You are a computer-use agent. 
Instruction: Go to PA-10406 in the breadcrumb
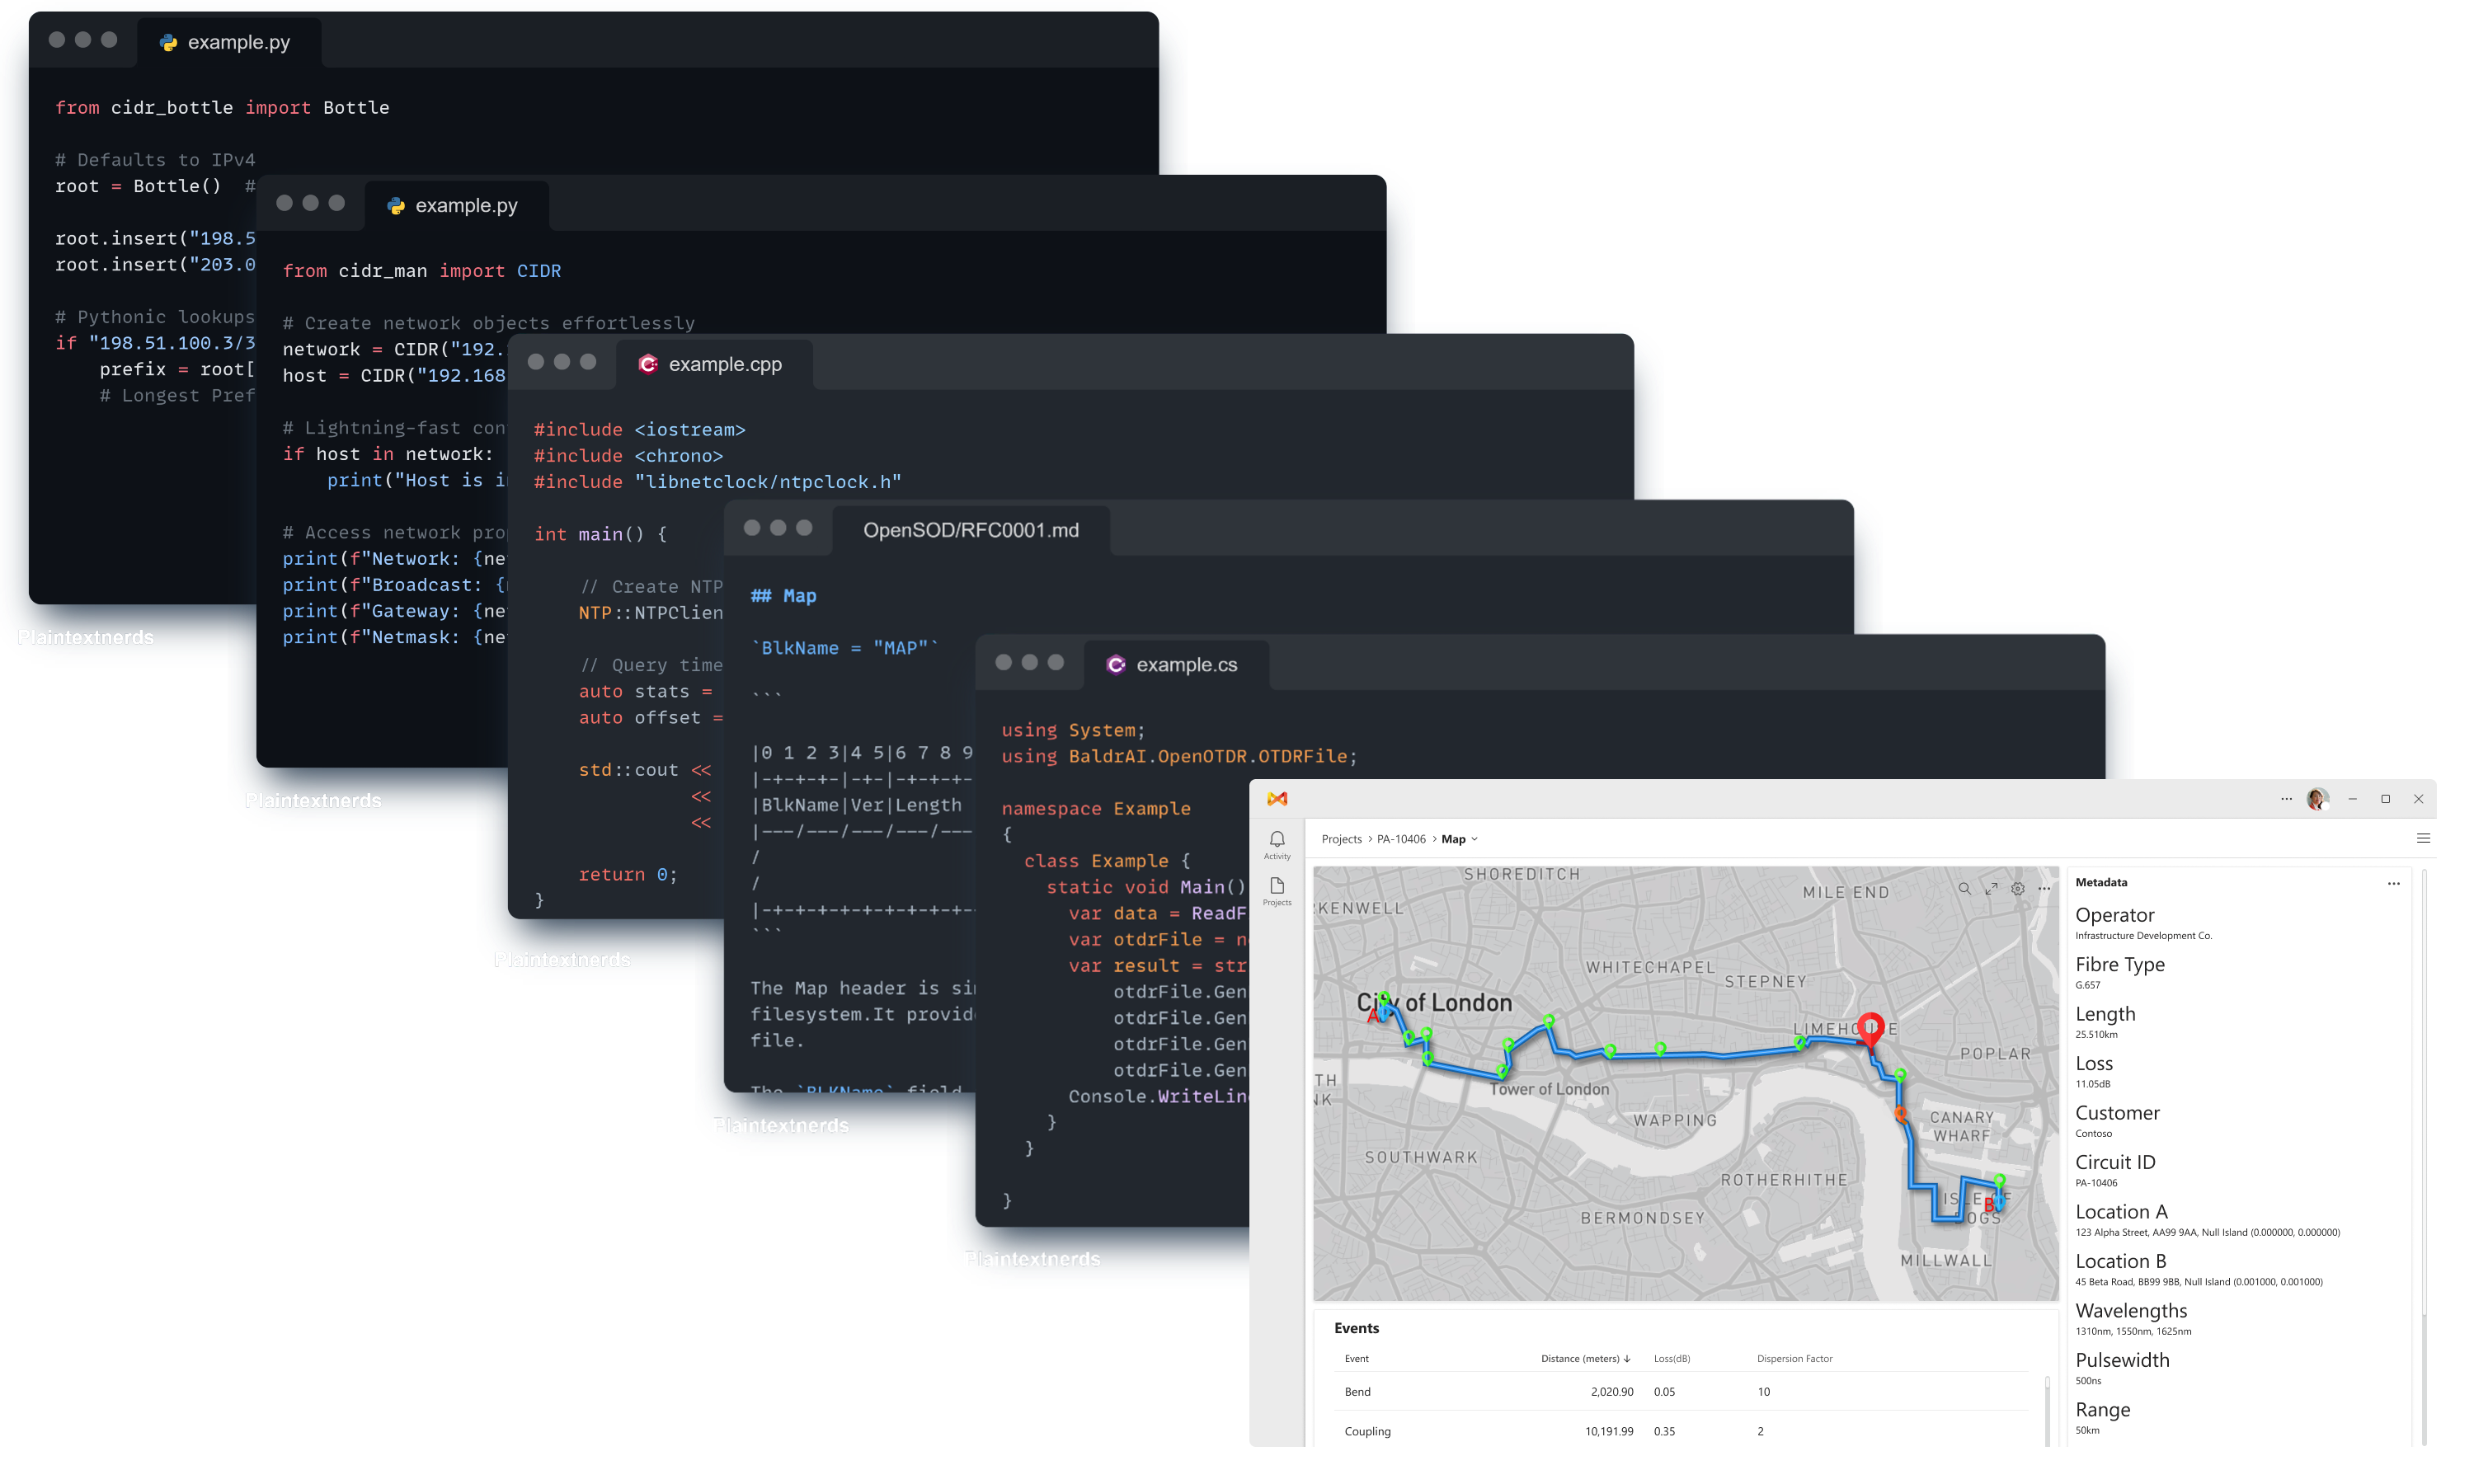click(x=1401, y=839)
